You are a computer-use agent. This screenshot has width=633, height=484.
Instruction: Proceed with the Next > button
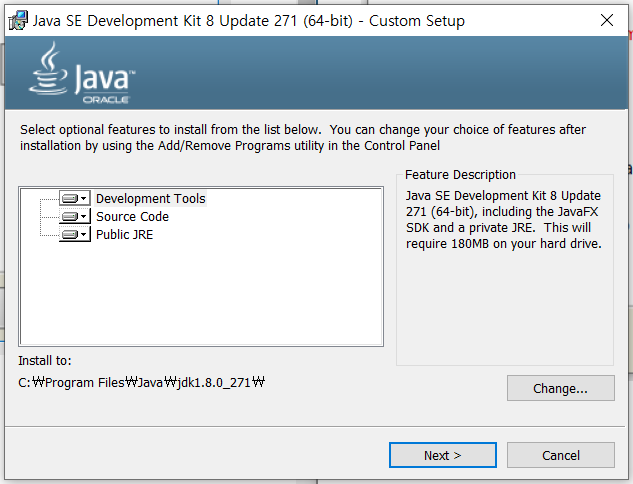[x=443, y=455]
